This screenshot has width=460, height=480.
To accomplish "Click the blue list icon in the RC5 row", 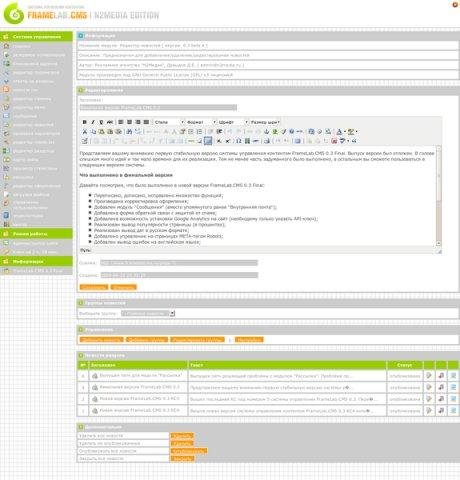I will click(x=453, y=399).
